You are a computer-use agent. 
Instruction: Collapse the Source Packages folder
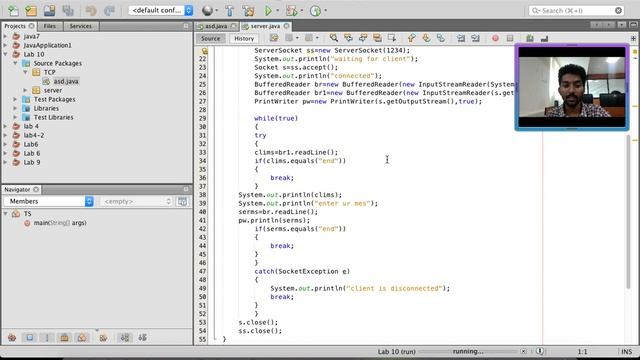pos(15,63)
